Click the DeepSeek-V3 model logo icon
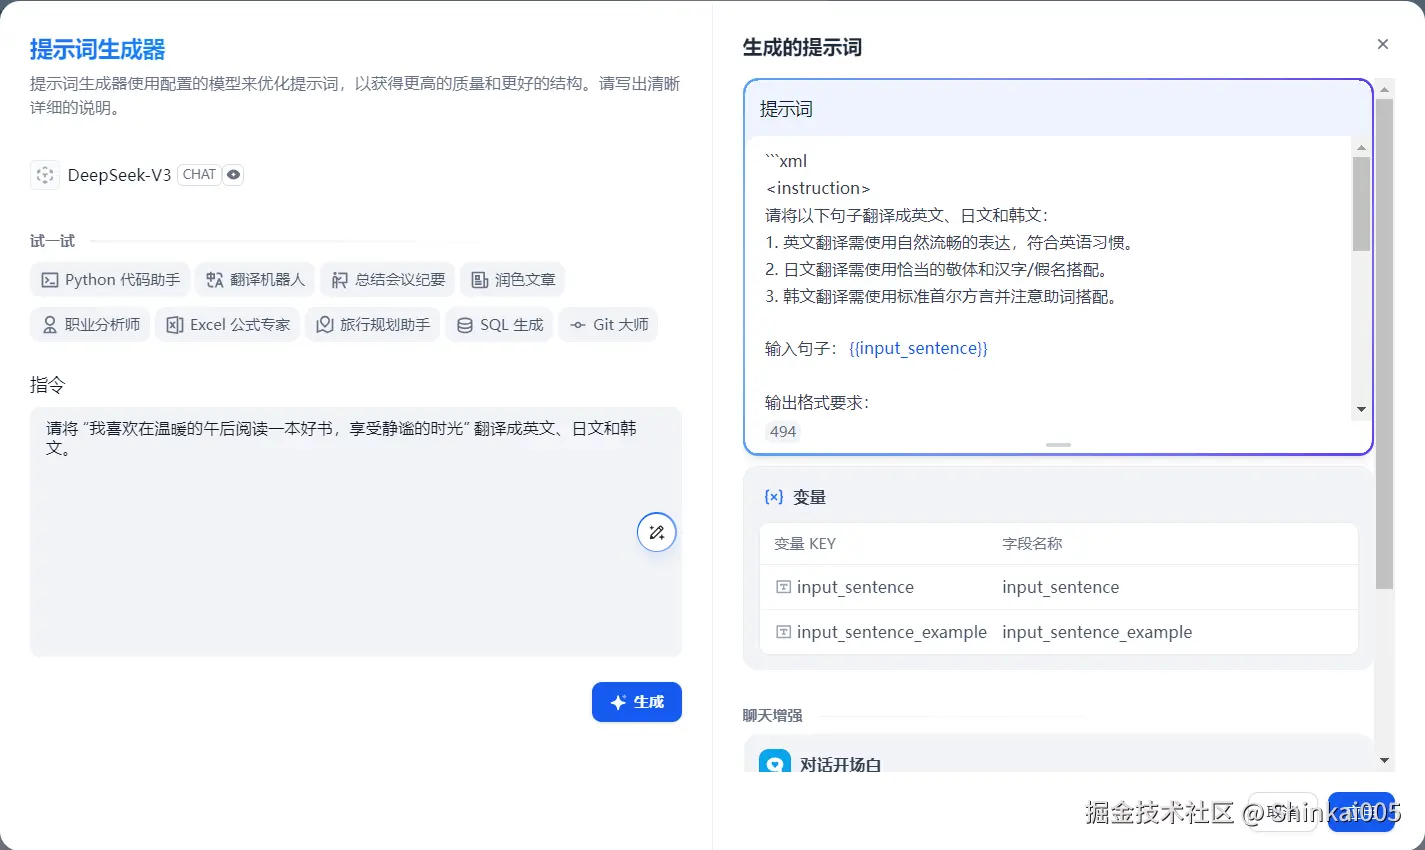Screen dimensions: 1425x850 [x=45, y=174]
